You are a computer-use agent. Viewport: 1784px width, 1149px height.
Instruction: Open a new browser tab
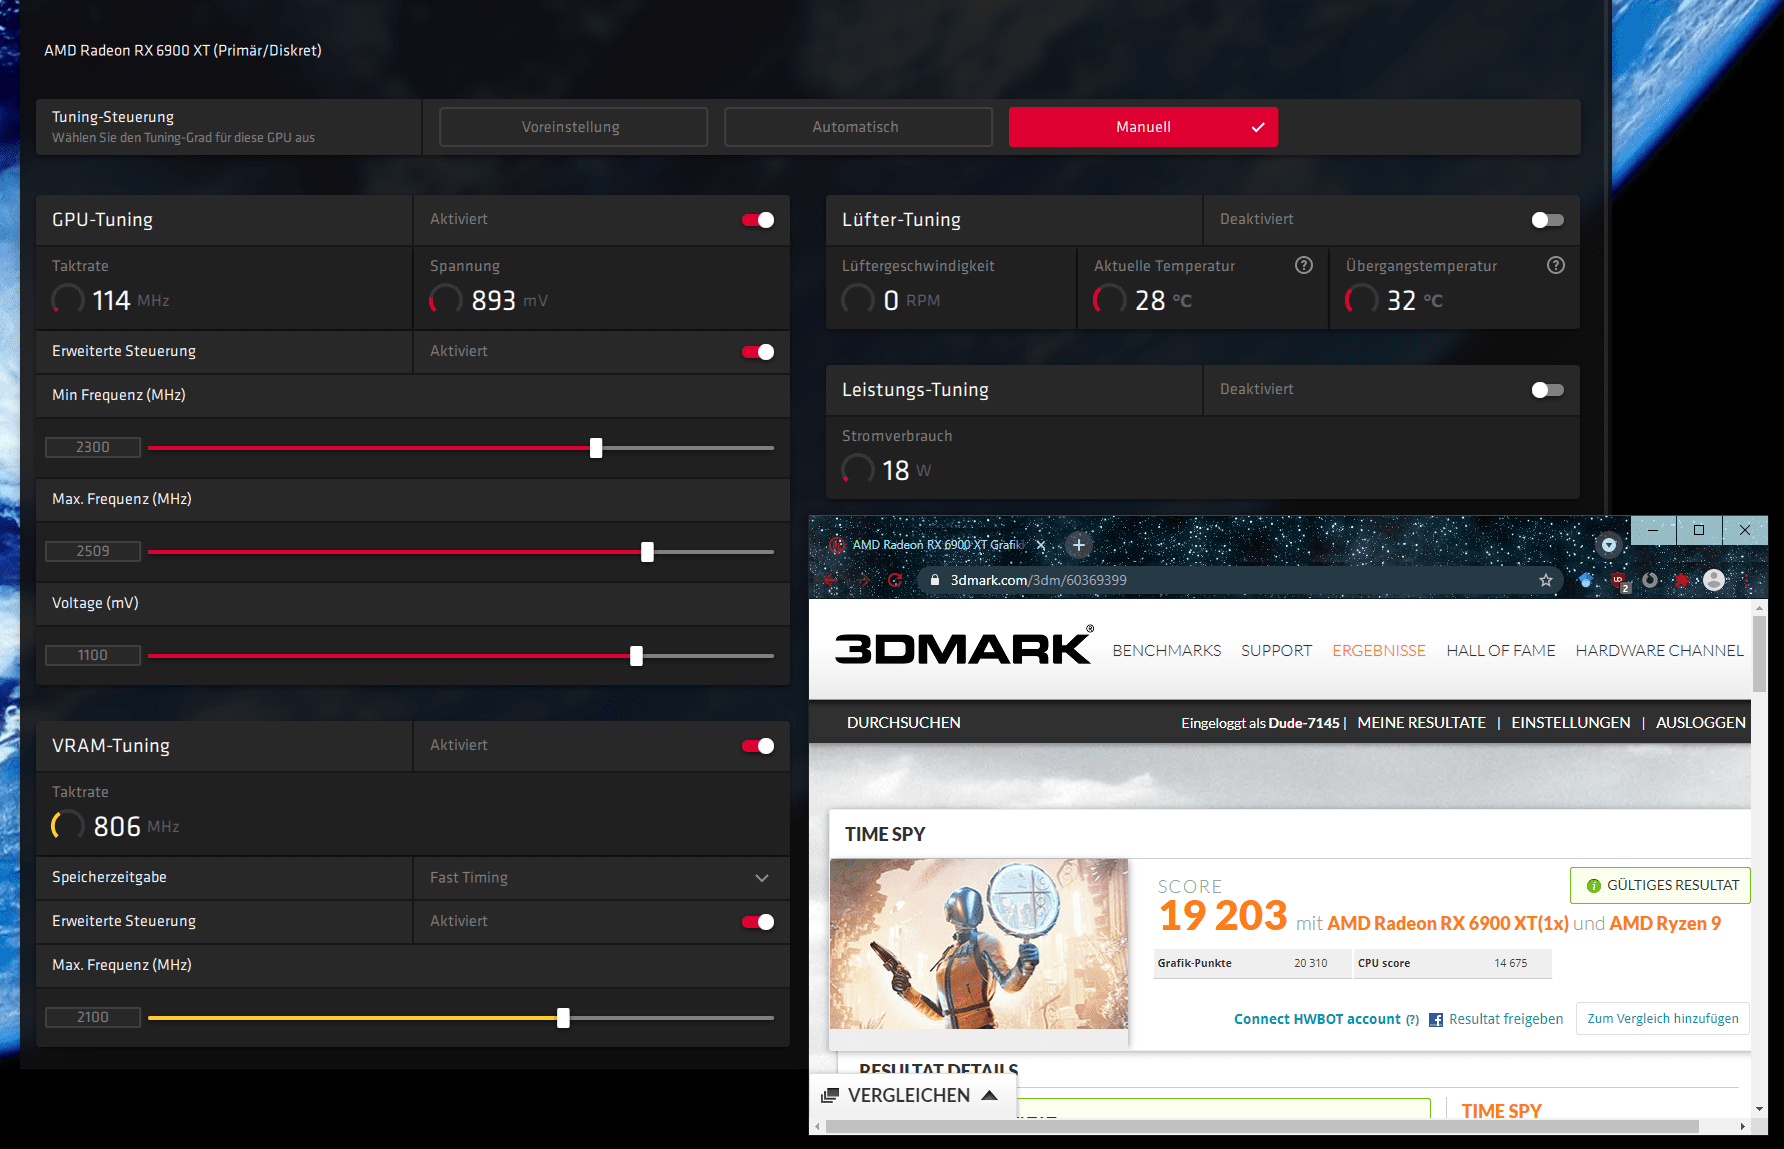tap(1079, 545)
